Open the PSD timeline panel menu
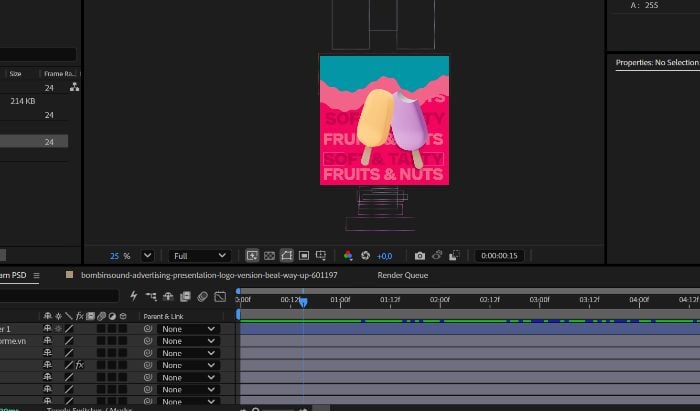Image resolution: width=700 pixels, height=411 pixels. (x=37, y=275)
